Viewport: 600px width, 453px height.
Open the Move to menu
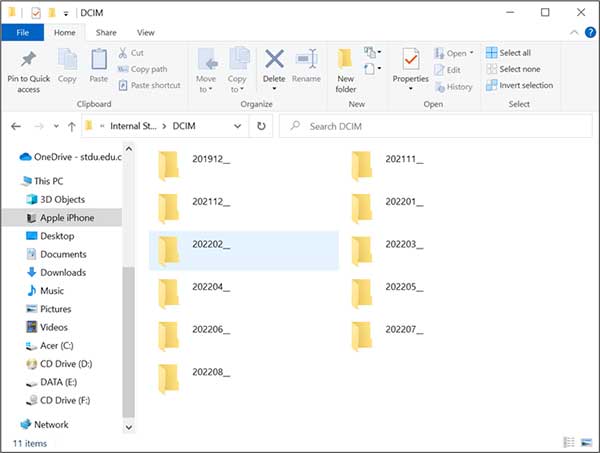[x=206, y=71]
